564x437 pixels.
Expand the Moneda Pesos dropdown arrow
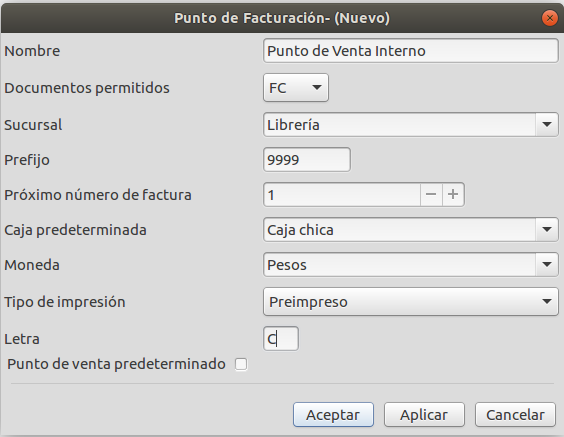pyautogui.click(x=547, y=264)
